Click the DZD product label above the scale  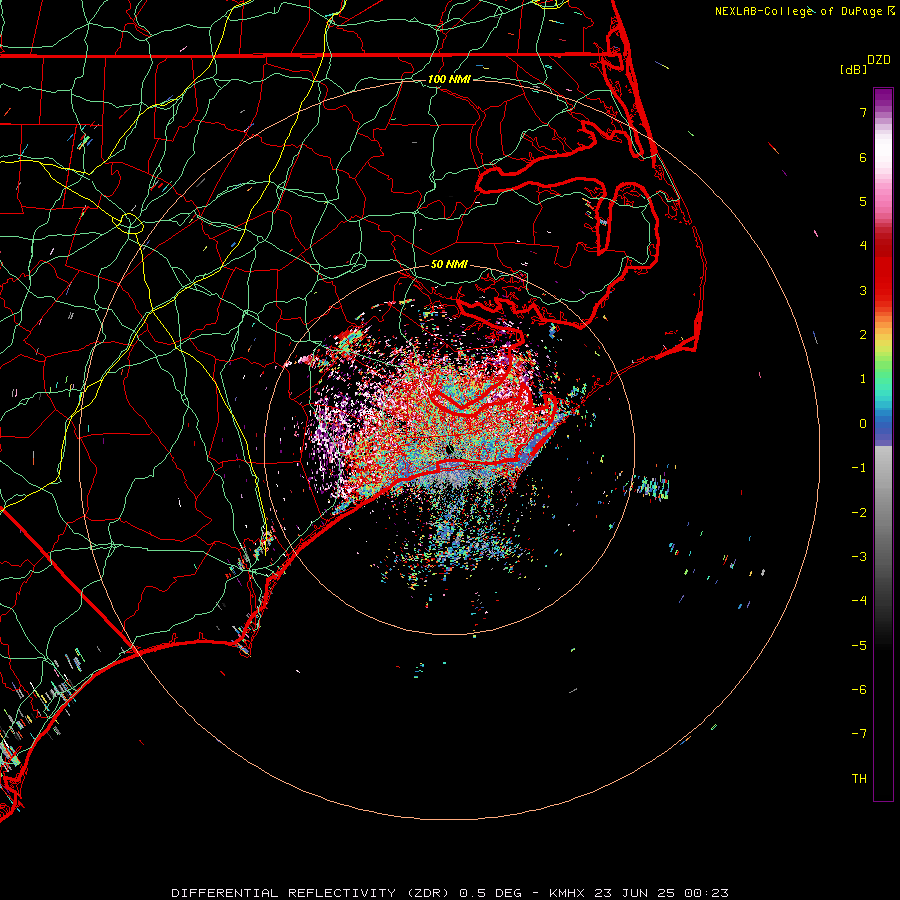pos(879,60)
